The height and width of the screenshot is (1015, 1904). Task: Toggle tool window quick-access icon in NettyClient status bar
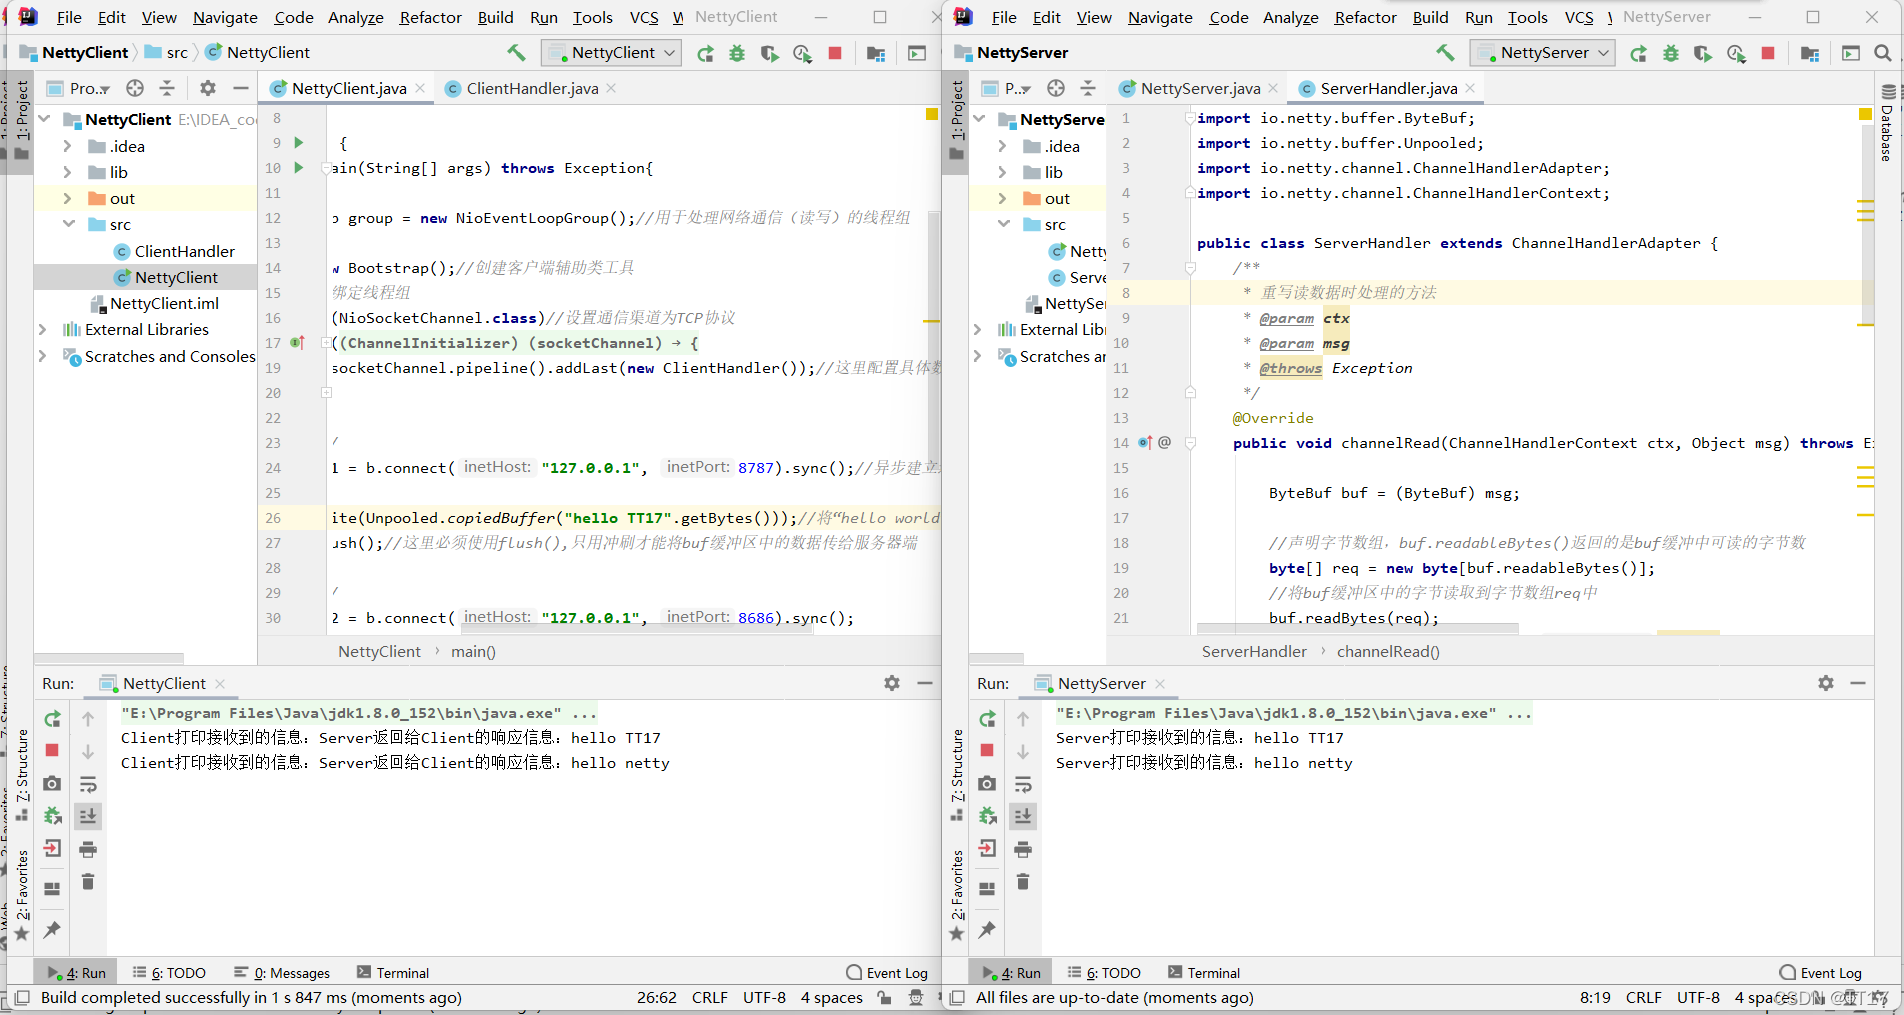[21, 997]
